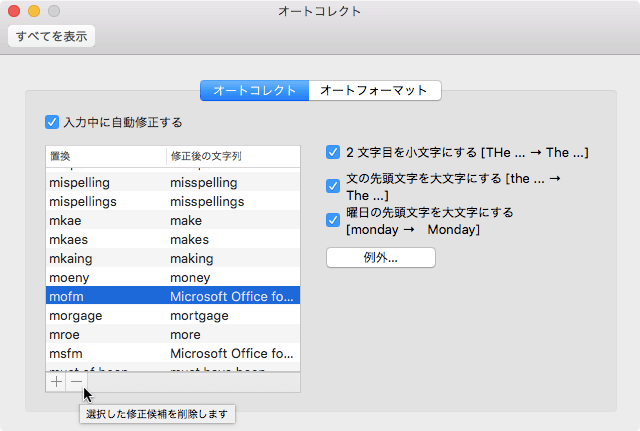
Task: Select the mispelling row in list
Action: click(x=173, y=183)
